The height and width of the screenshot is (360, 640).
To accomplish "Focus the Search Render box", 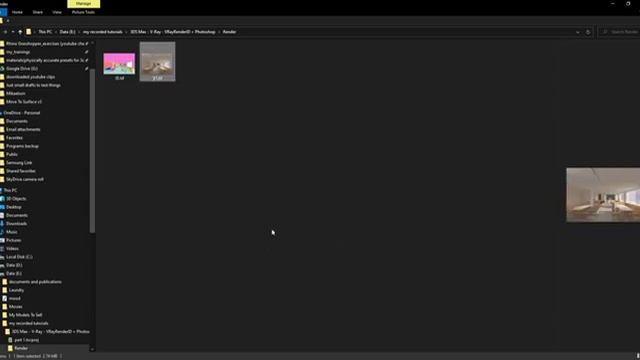I will (620, 32).
